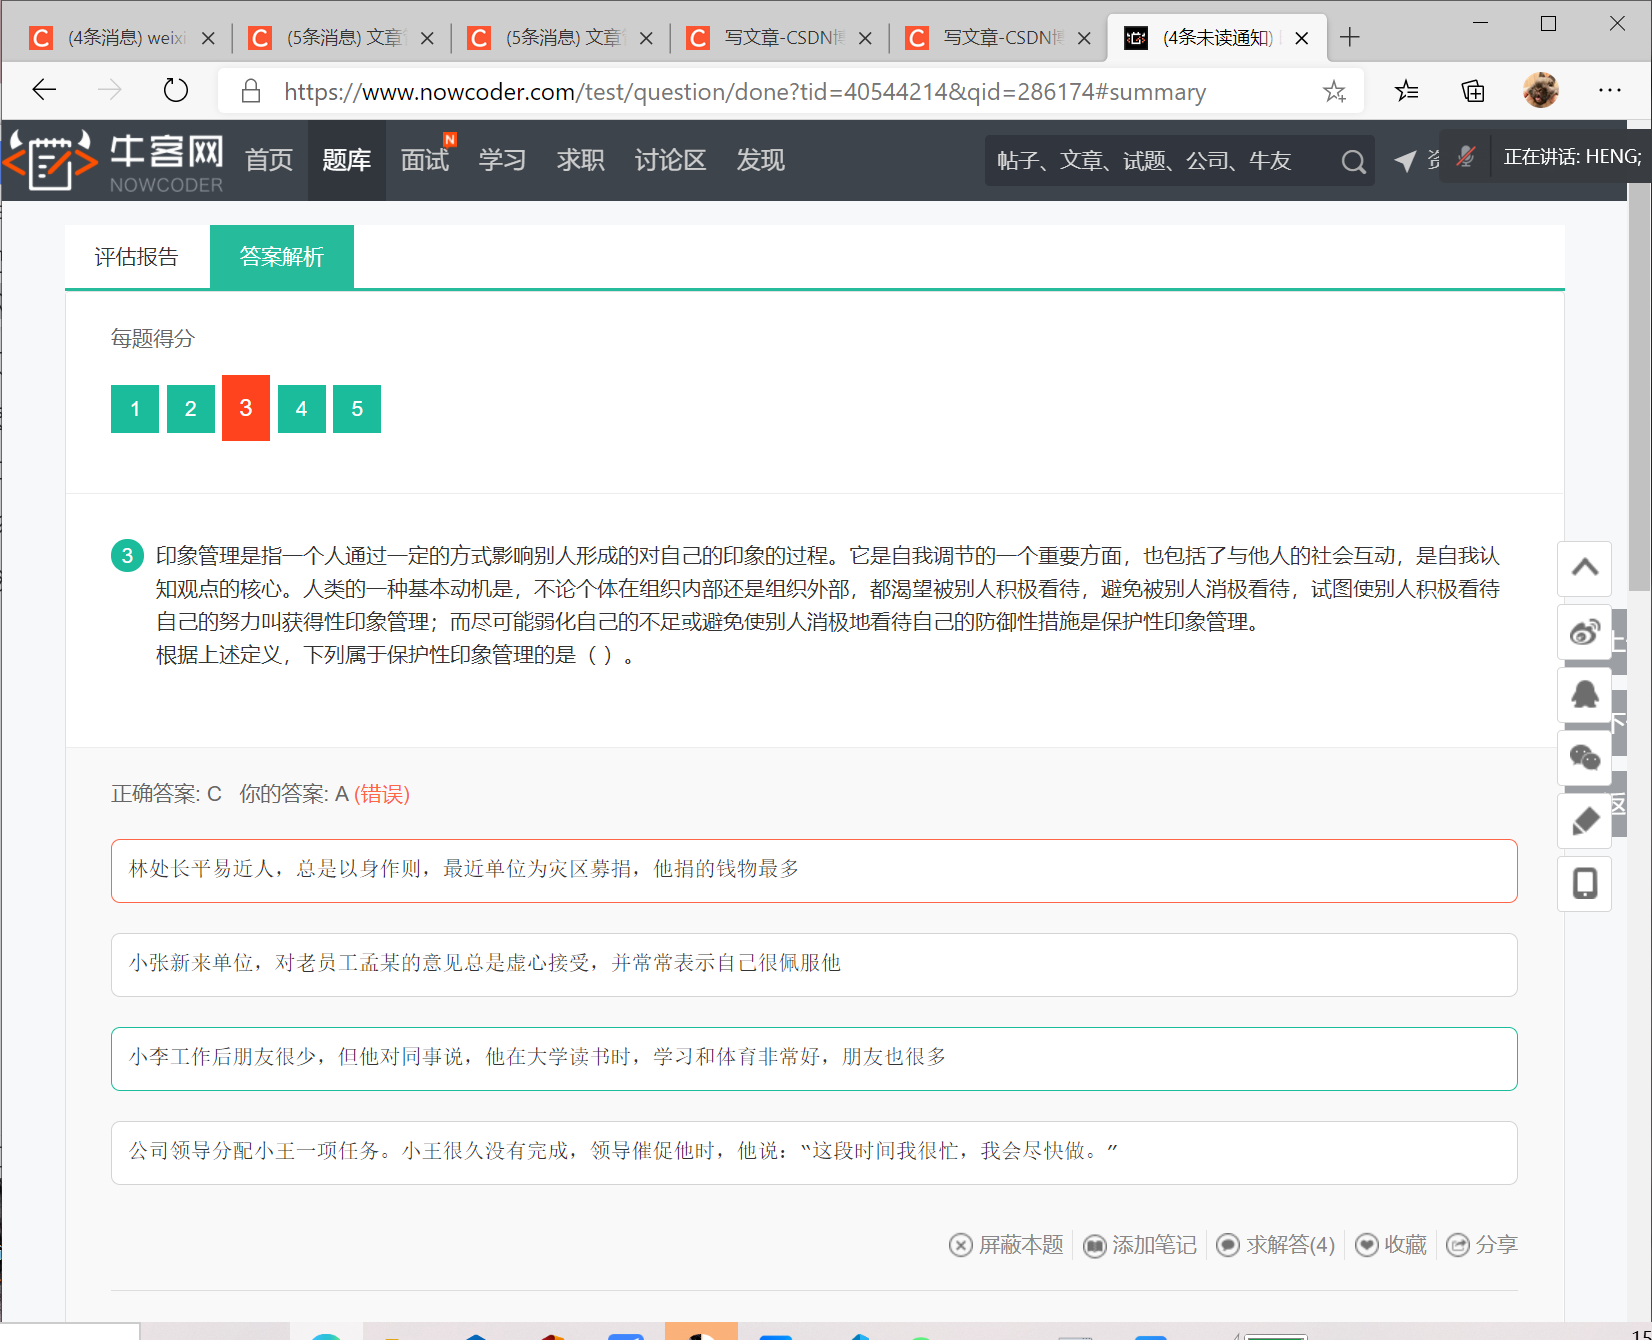Click the search magnifier icon
The height and width of the screenshot is (1340, 1652).
coord(1353,161)
